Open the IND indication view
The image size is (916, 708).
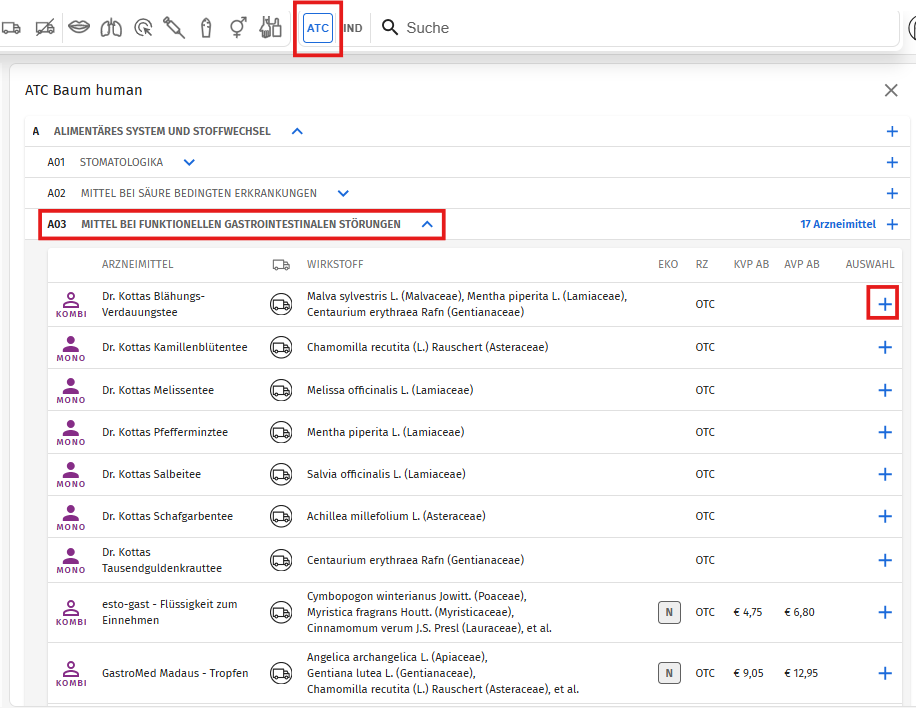click(353, 28)
